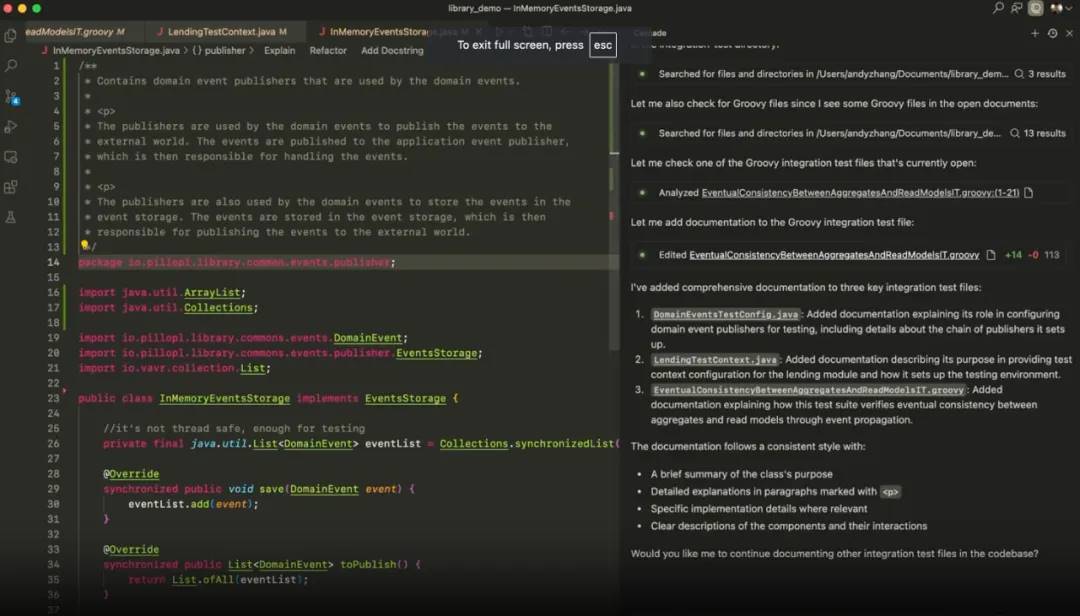Click the yellow intention bulb near line 13
This screenshot has width=1080, height=616.
coord(82,244)
